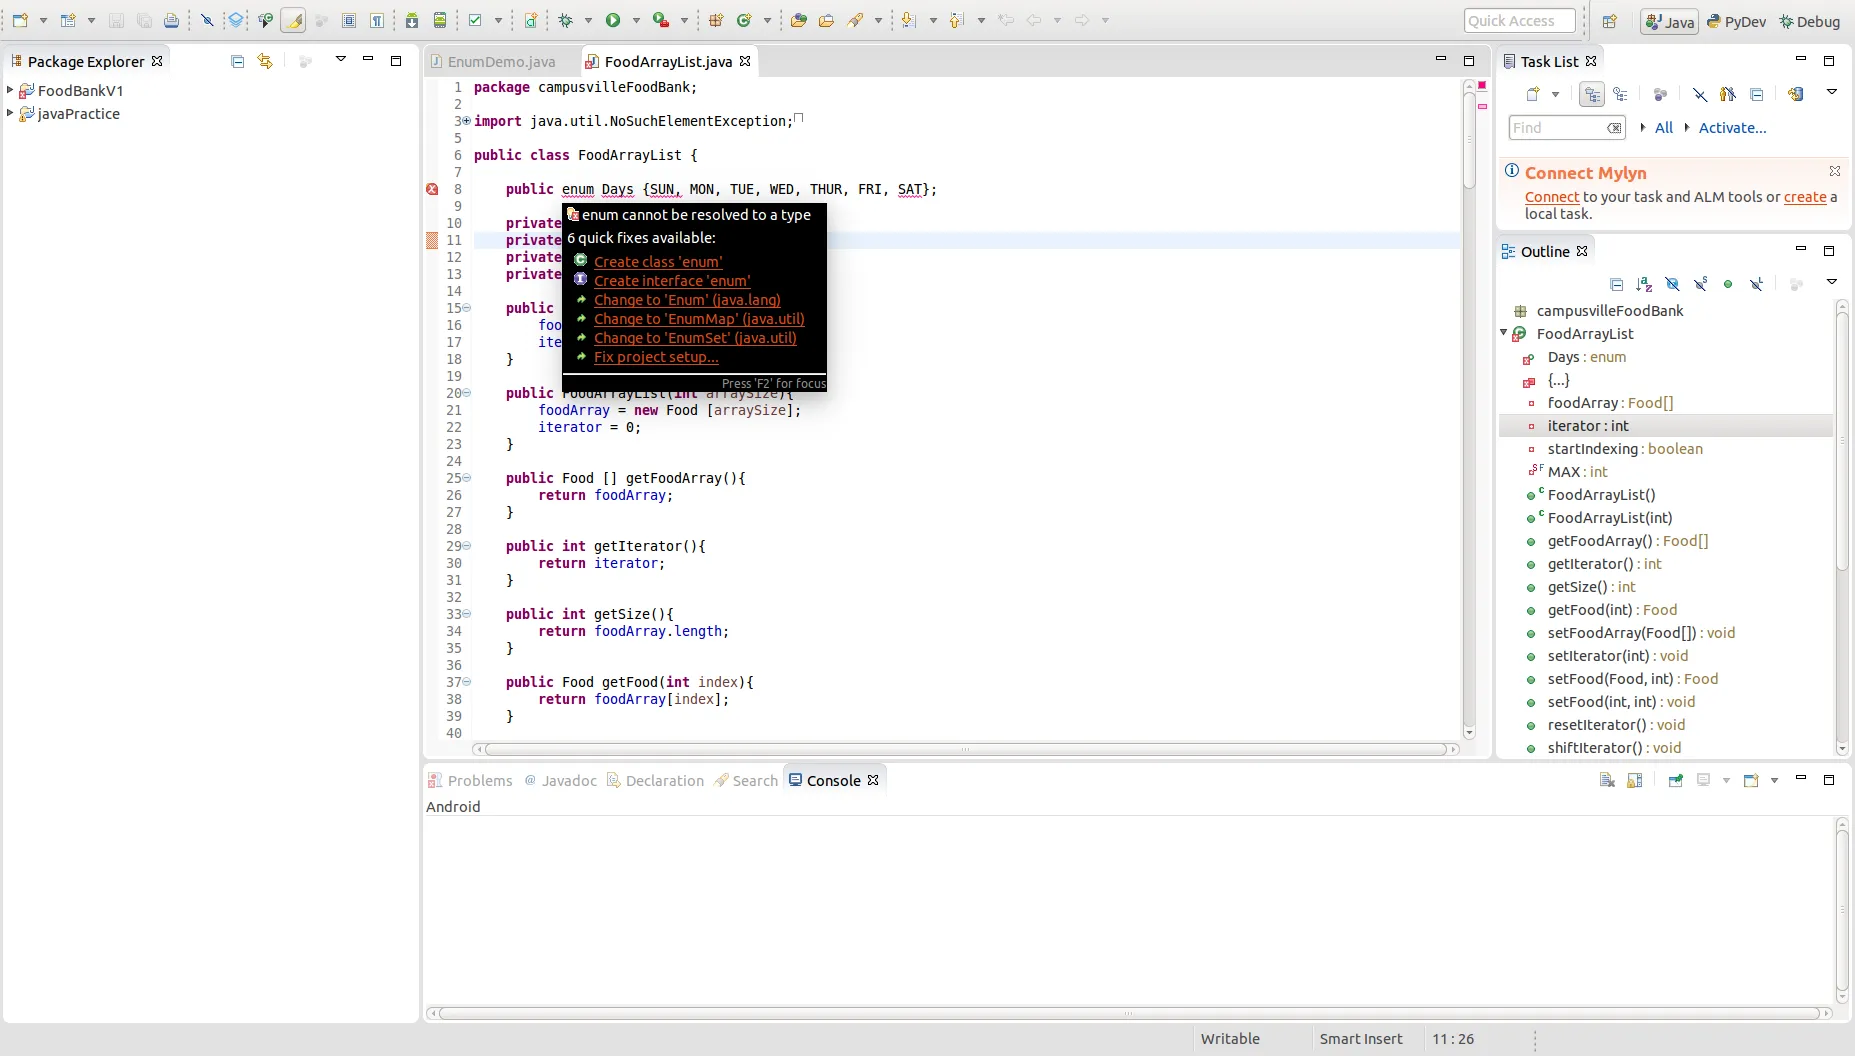Click the New Java Class icon
The image size is (1855, 1056).
click(743, 20)
